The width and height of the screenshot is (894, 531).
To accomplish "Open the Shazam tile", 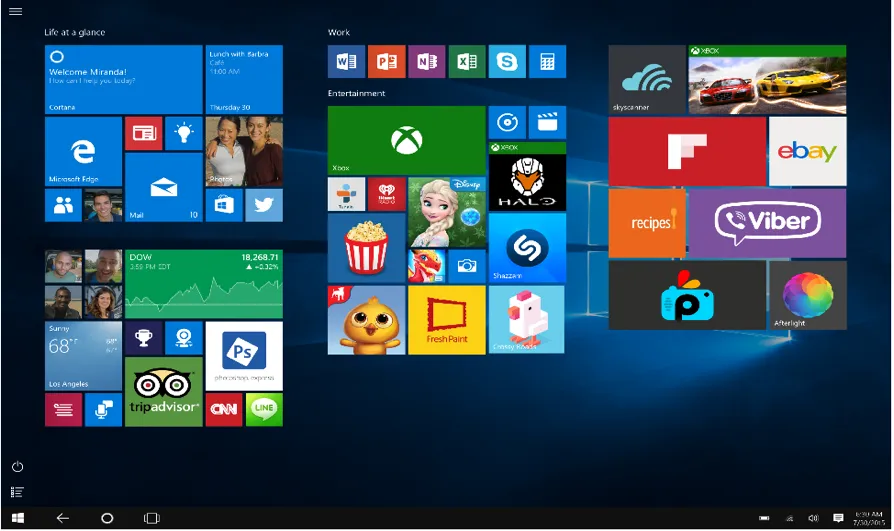I will click(527, 248).
